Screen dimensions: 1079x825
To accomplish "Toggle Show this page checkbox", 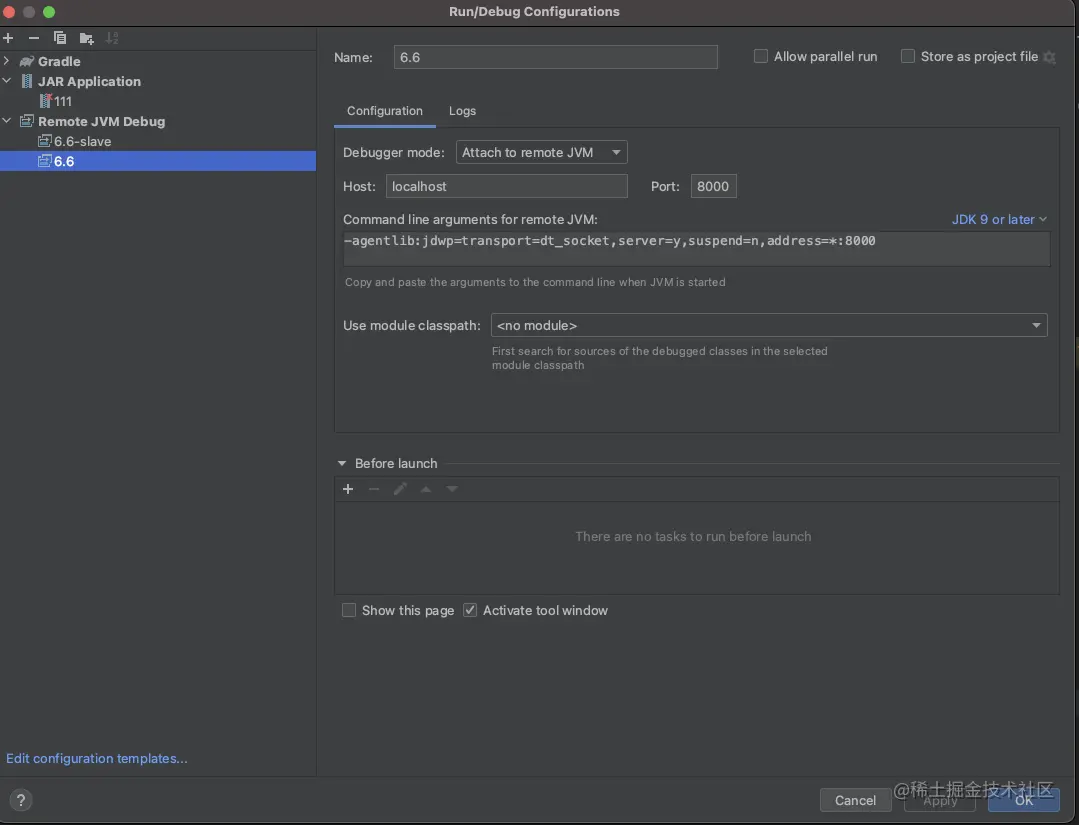I will pos(349,610).
